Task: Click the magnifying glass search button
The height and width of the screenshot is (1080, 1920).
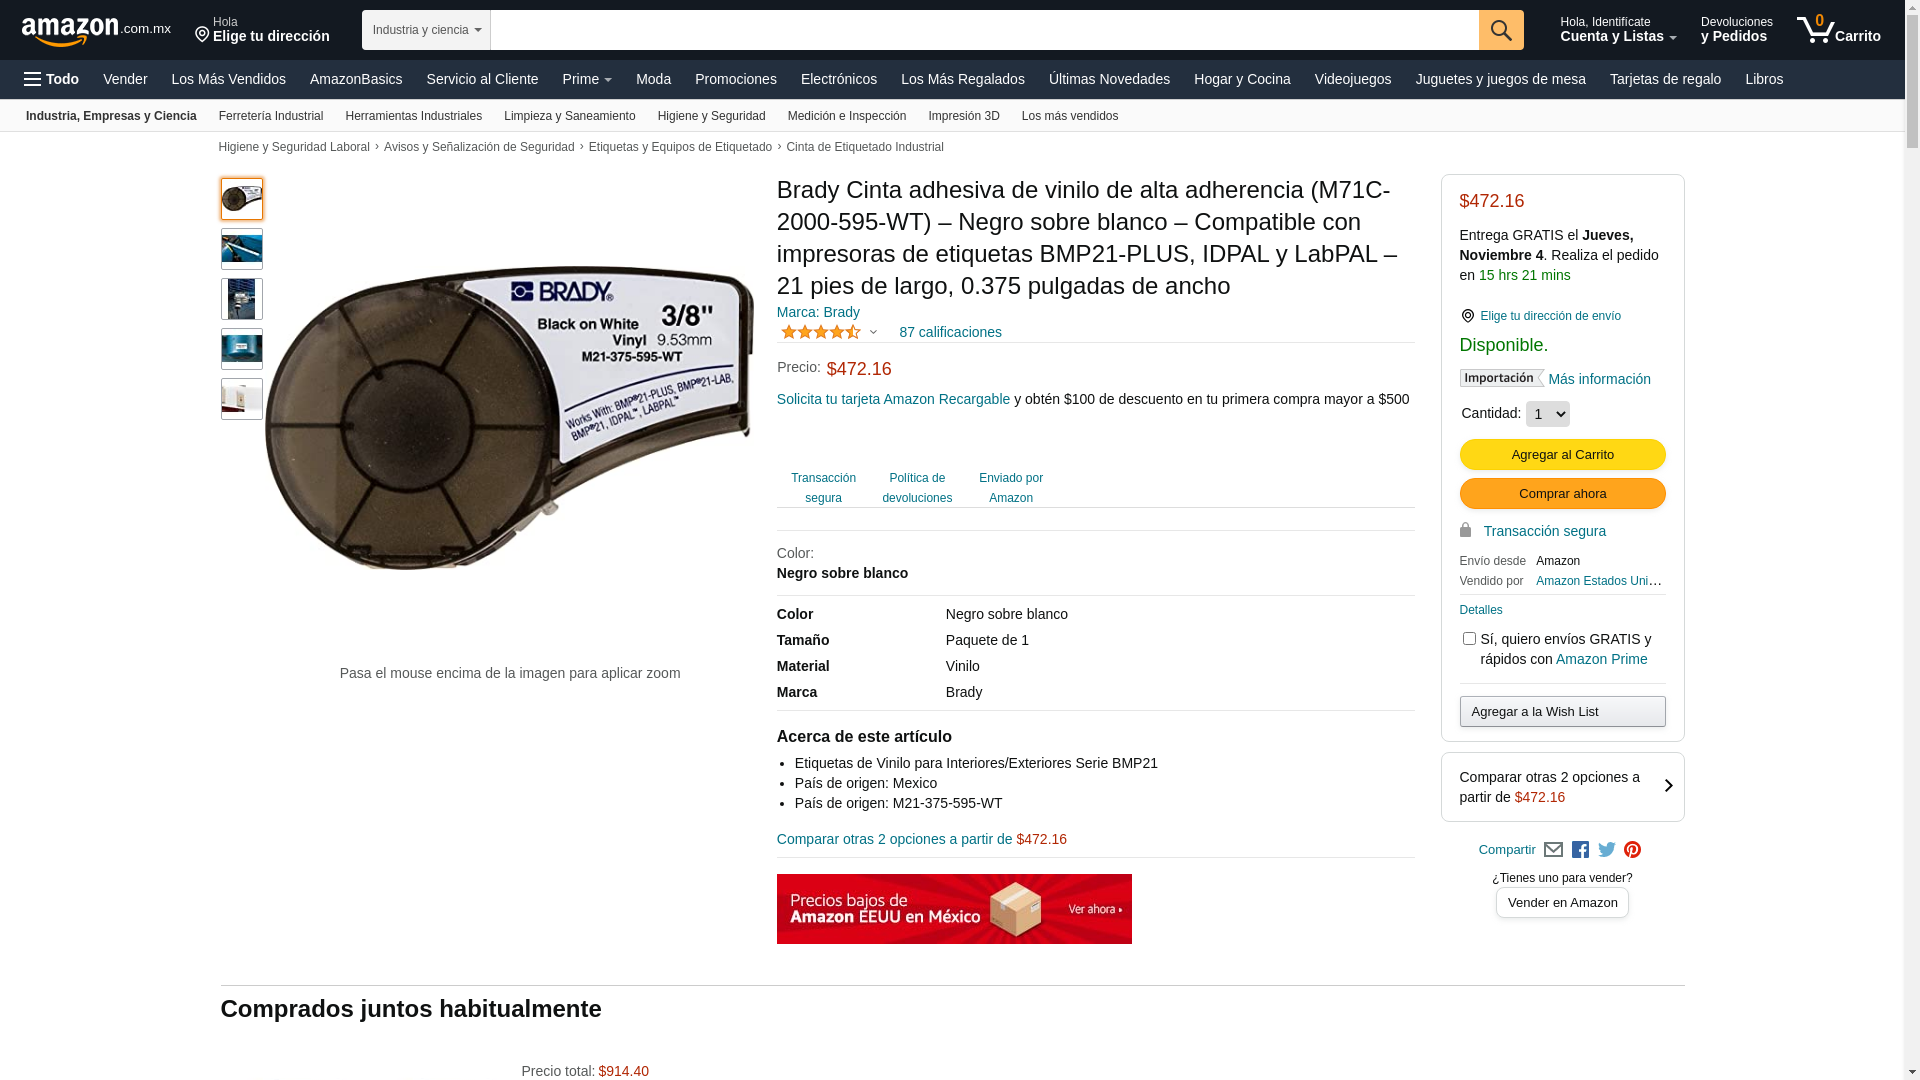Action: [1500, 30]
